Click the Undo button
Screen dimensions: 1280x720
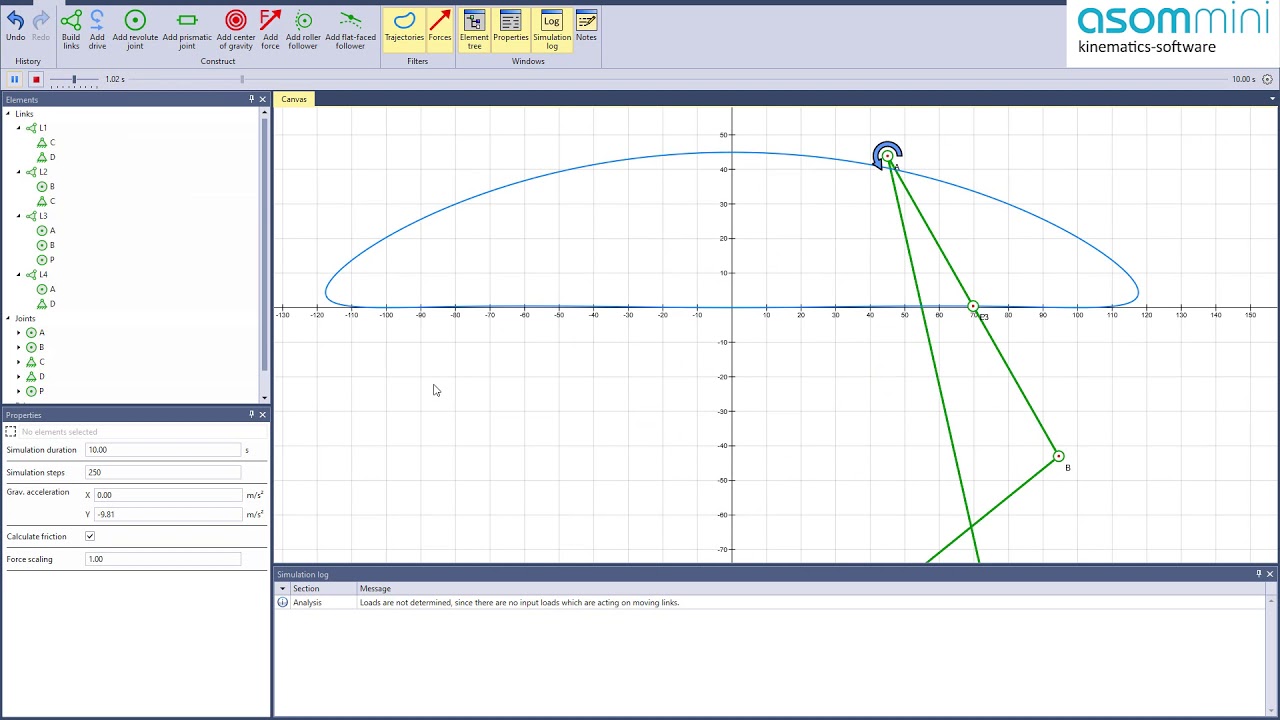15,27
